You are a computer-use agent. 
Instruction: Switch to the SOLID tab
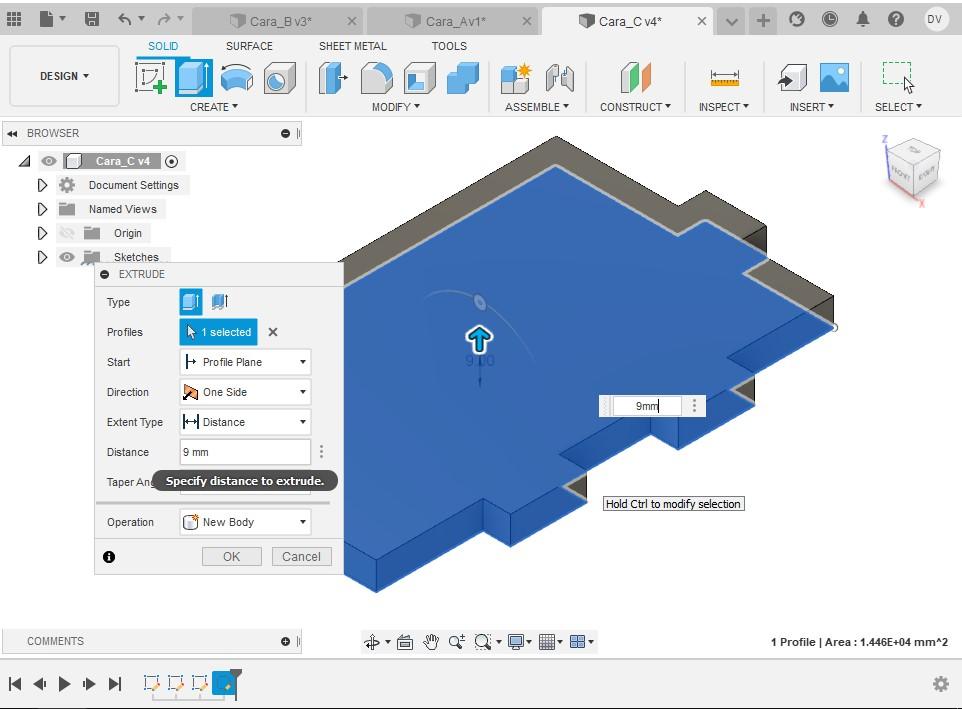pos(163,46)
